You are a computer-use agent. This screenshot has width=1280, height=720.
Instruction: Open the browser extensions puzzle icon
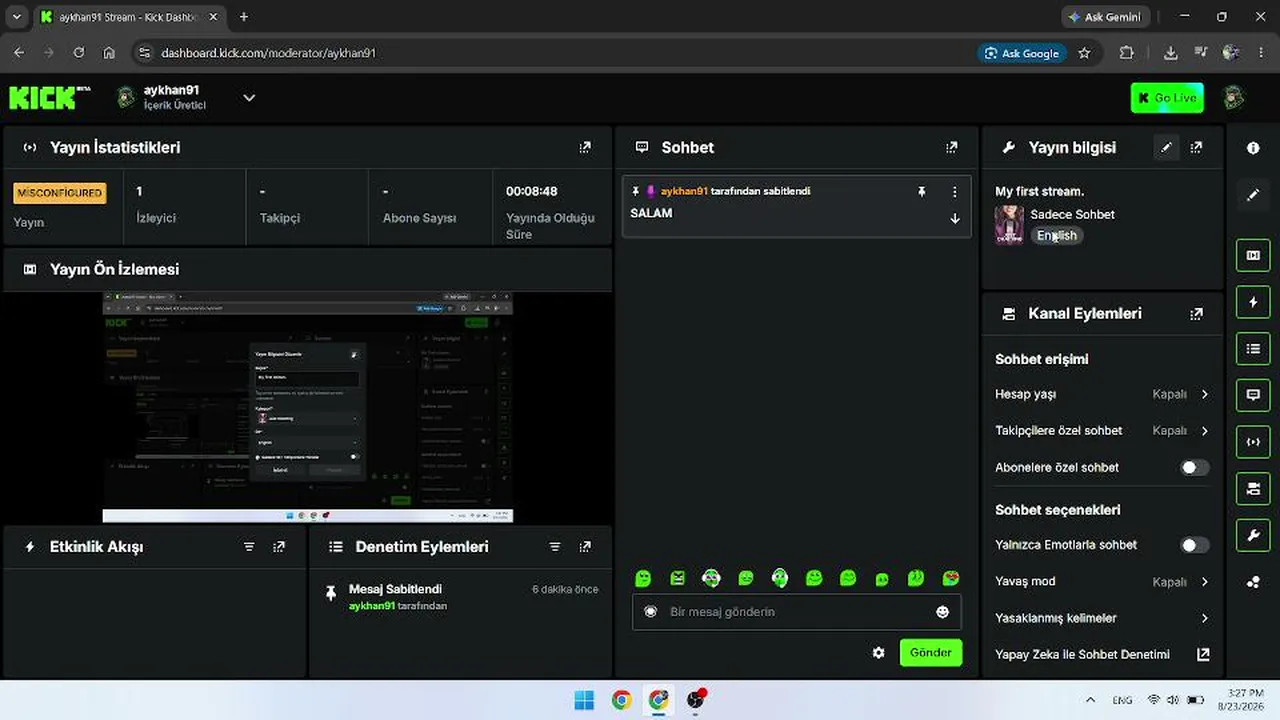(1127, 53)
